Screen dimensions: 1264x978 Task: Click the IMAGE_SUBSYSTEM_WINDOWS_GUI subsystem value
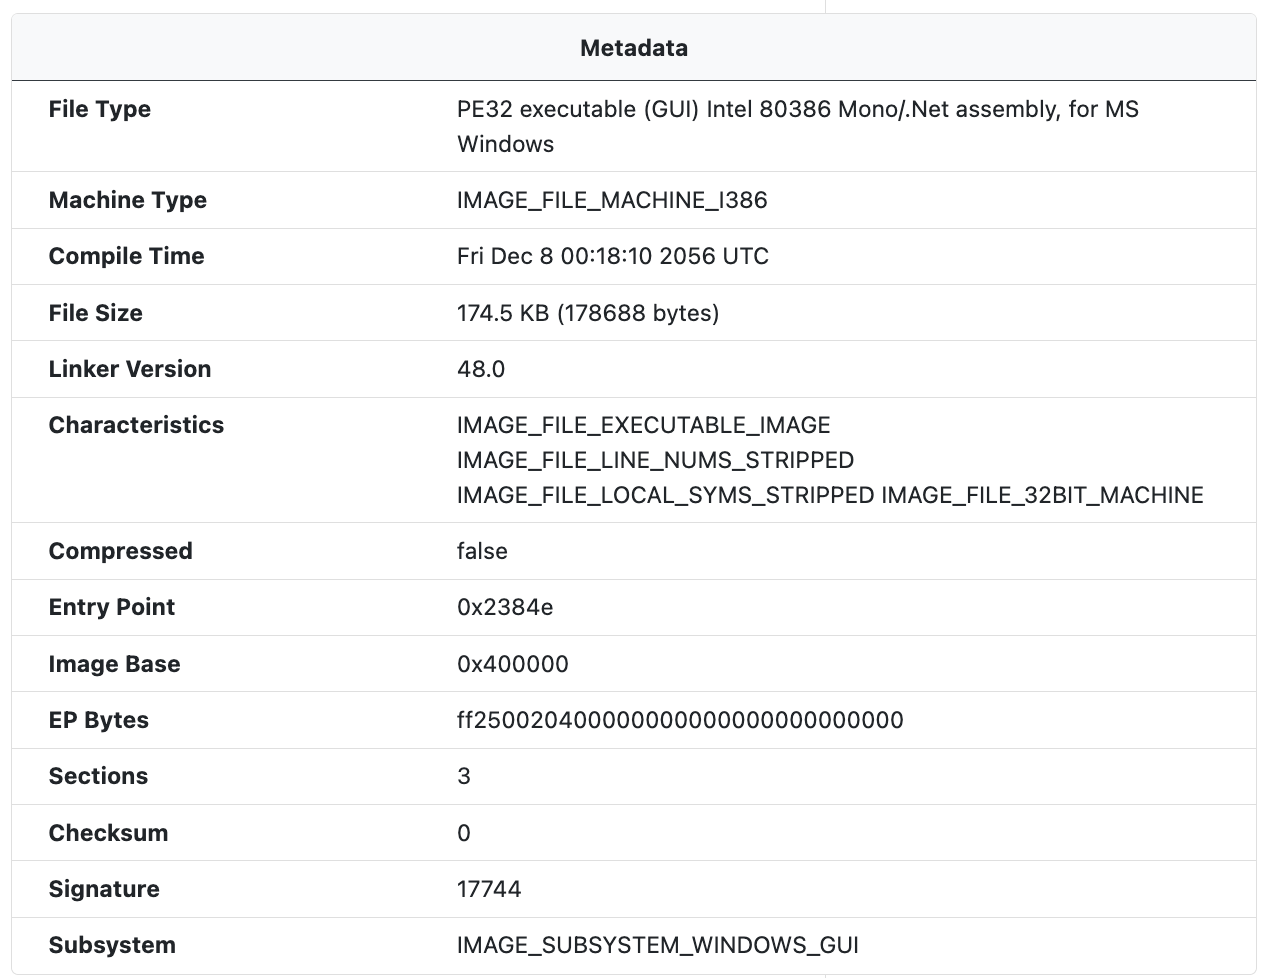[657, 945]
